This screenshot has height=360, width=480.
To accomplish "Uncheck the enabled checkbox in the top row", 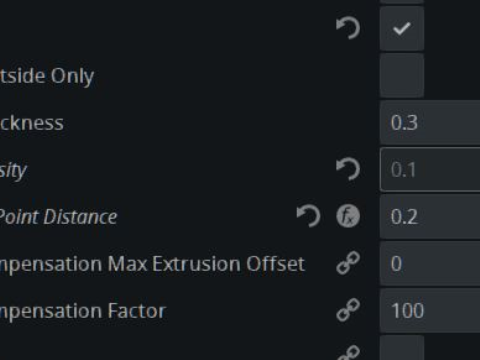I will (x=402, y=29).
